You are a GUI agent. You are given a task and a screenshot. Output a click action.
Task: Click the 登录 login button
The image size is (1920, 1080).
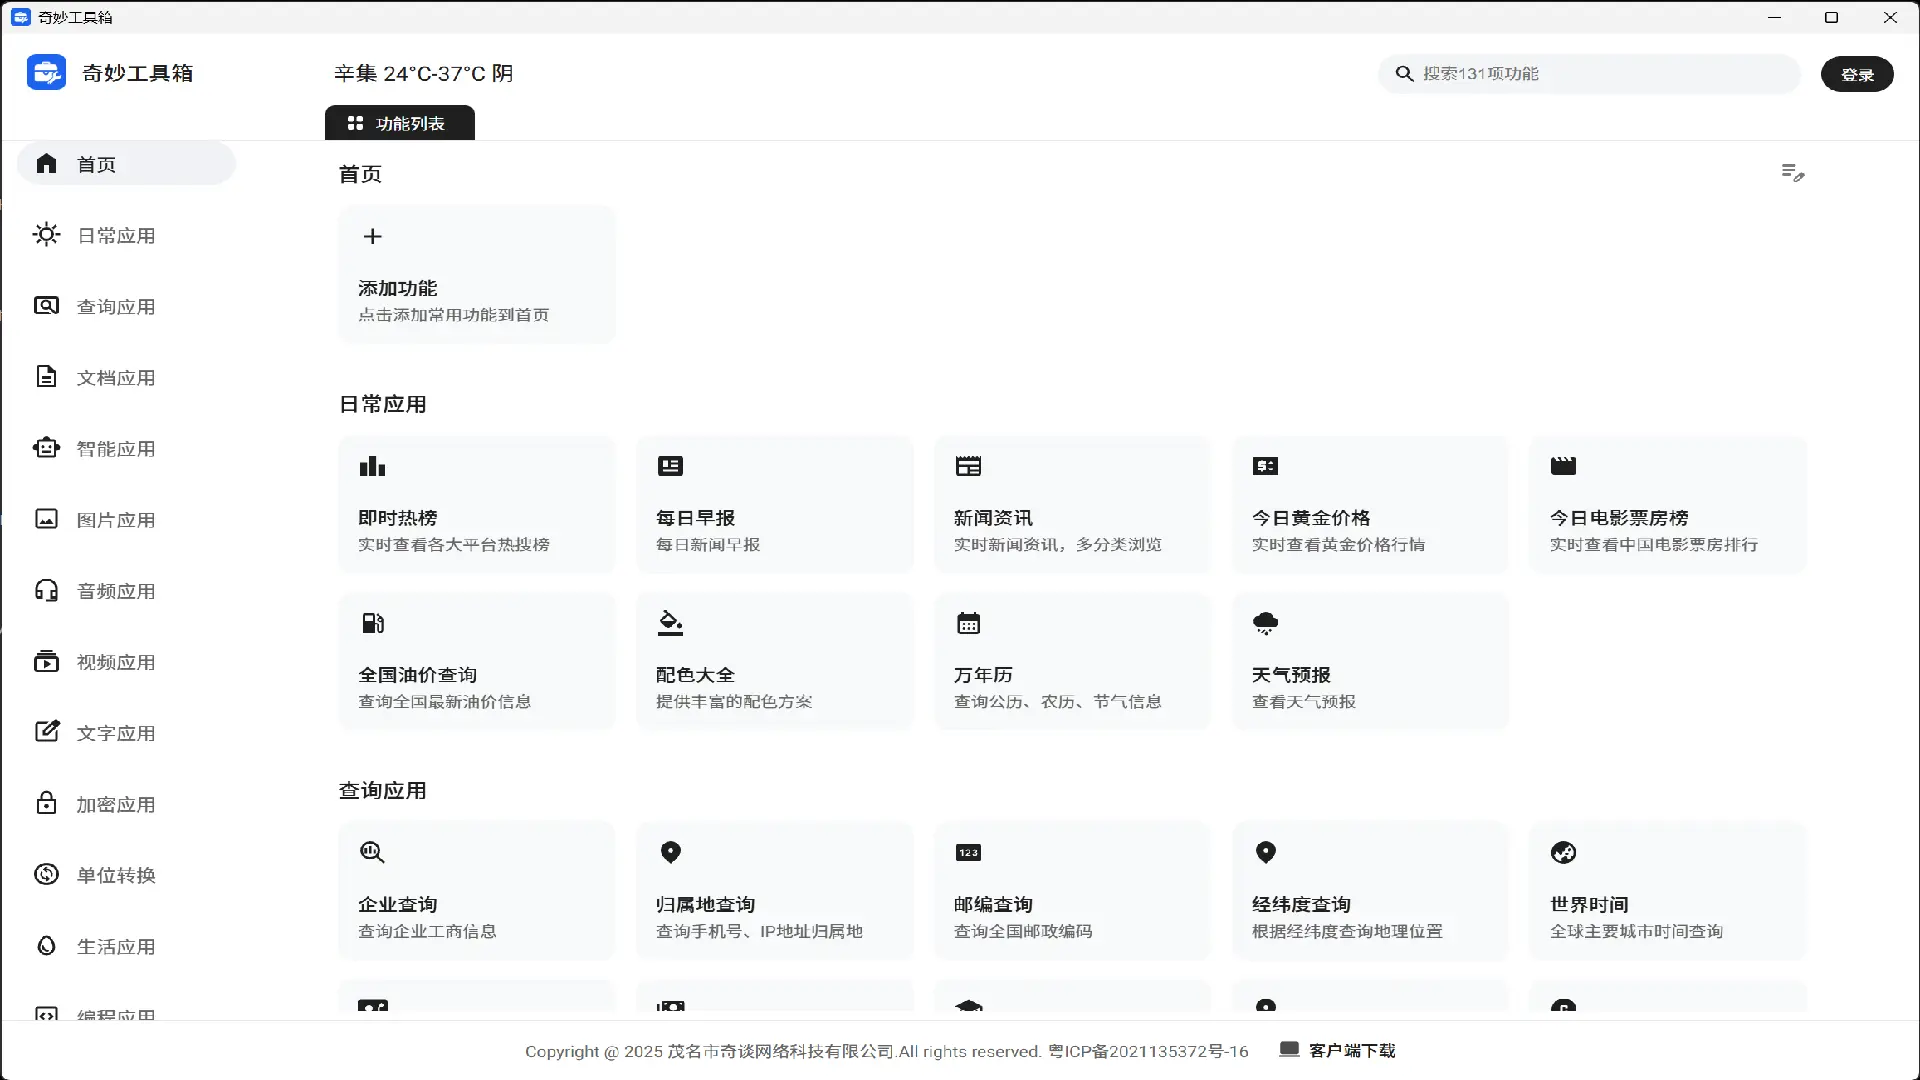(1857, 73)
